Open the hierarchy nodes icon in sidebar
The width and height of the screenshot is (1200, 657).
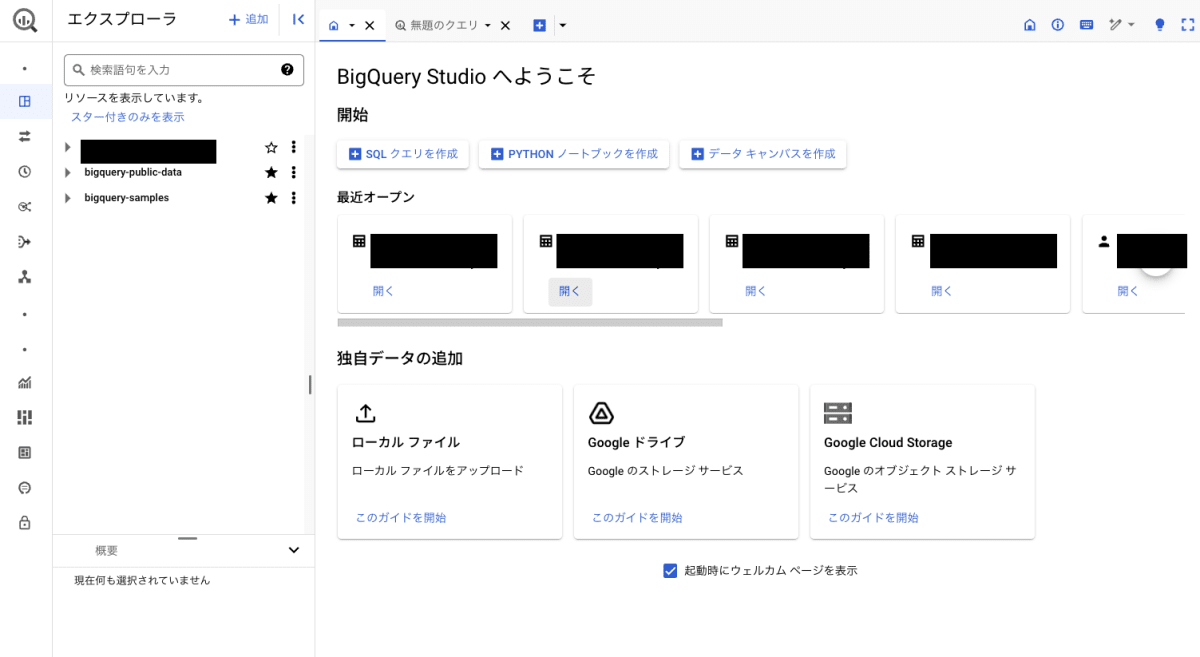pos(25,277)
